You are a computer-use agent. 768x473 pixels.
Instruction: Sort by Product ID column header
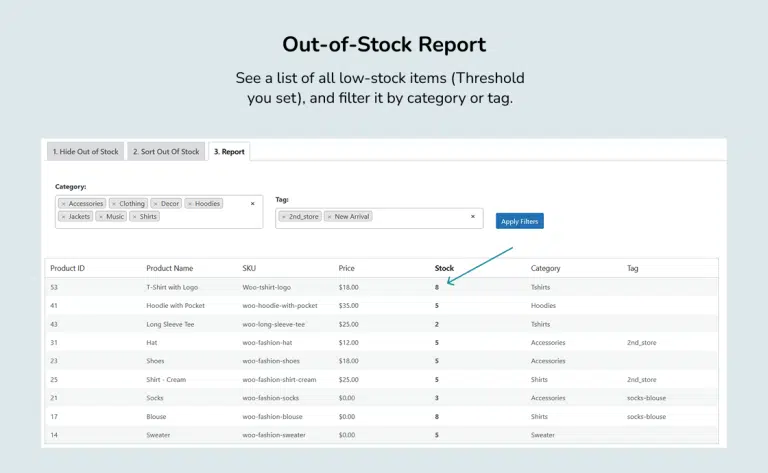[x=68, y=268]
